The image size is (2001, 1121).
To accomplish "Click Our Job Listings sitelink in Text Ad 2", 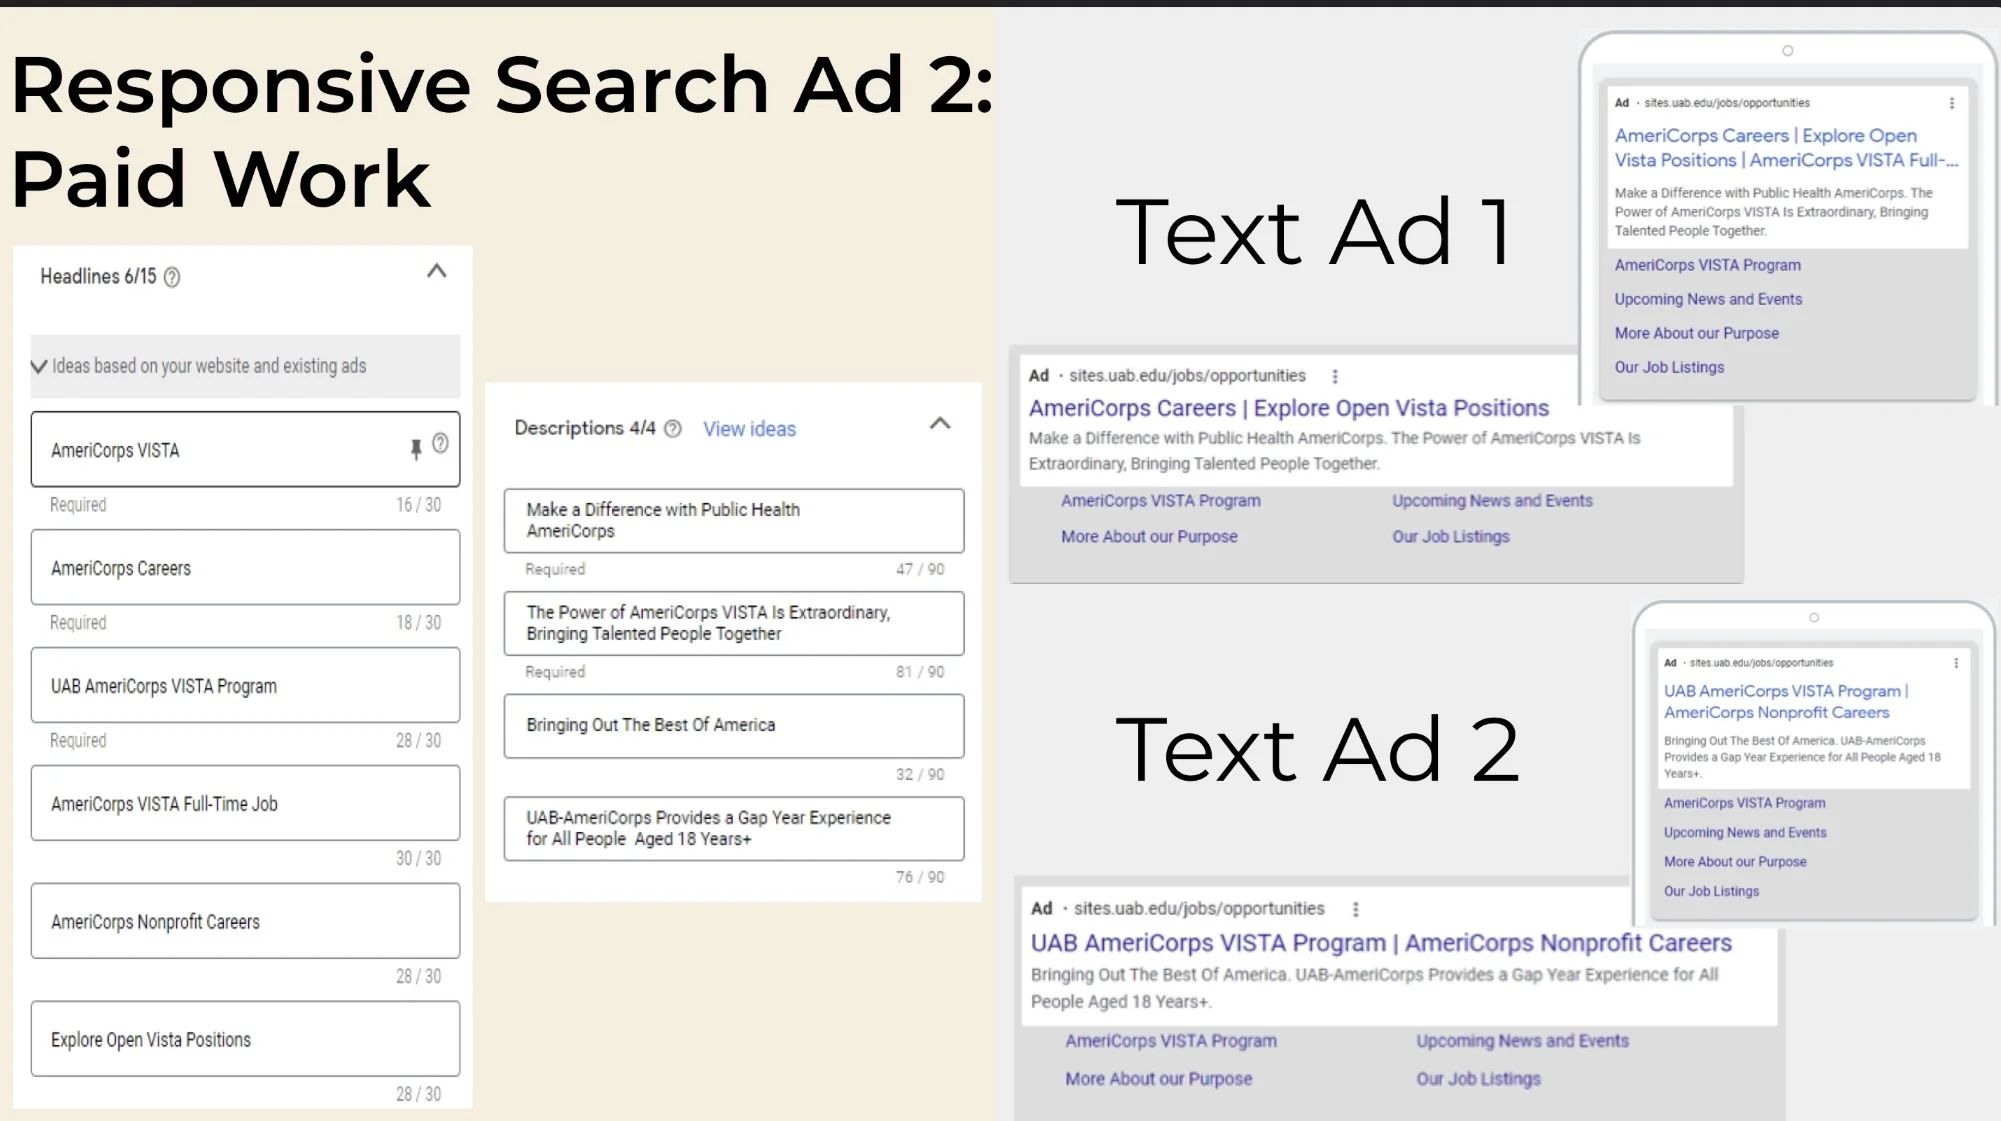I will click(x=1478, y=1079).
